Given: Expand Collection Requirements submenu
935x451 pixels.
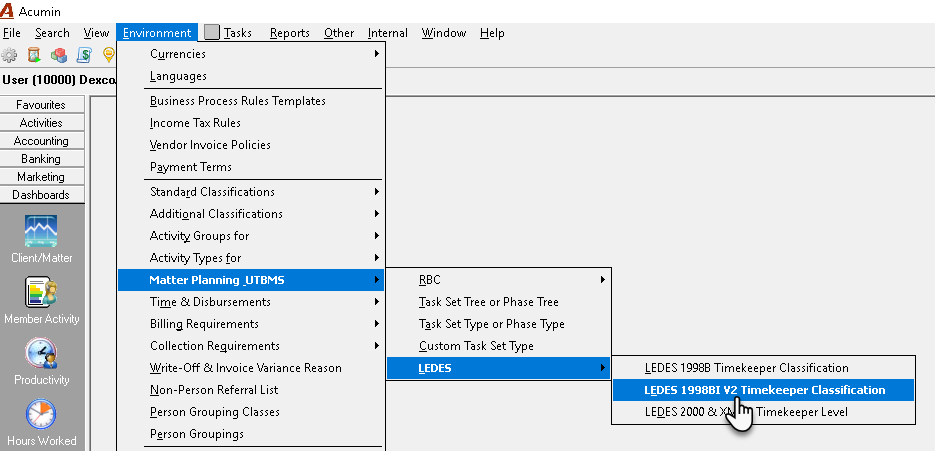Looking at the screenshot, I should pos(251,346).
